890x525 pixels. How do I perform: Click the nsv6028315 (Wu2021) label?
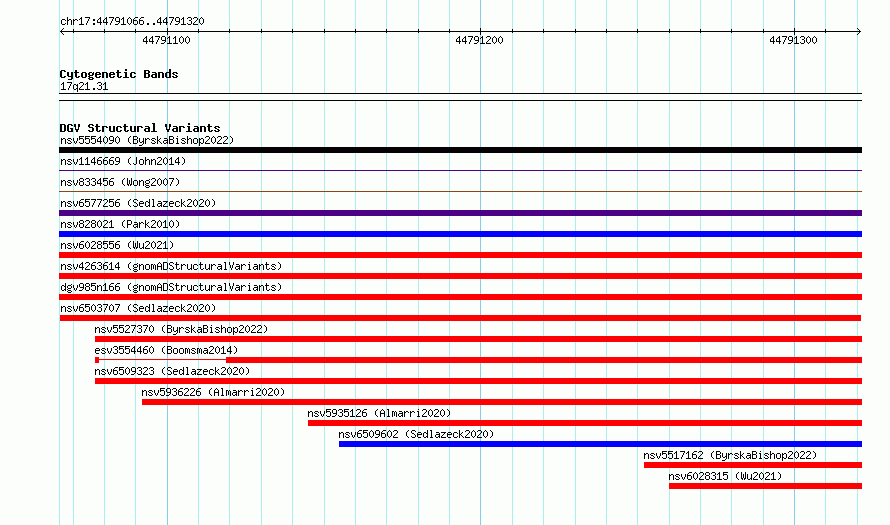point(725,476)
